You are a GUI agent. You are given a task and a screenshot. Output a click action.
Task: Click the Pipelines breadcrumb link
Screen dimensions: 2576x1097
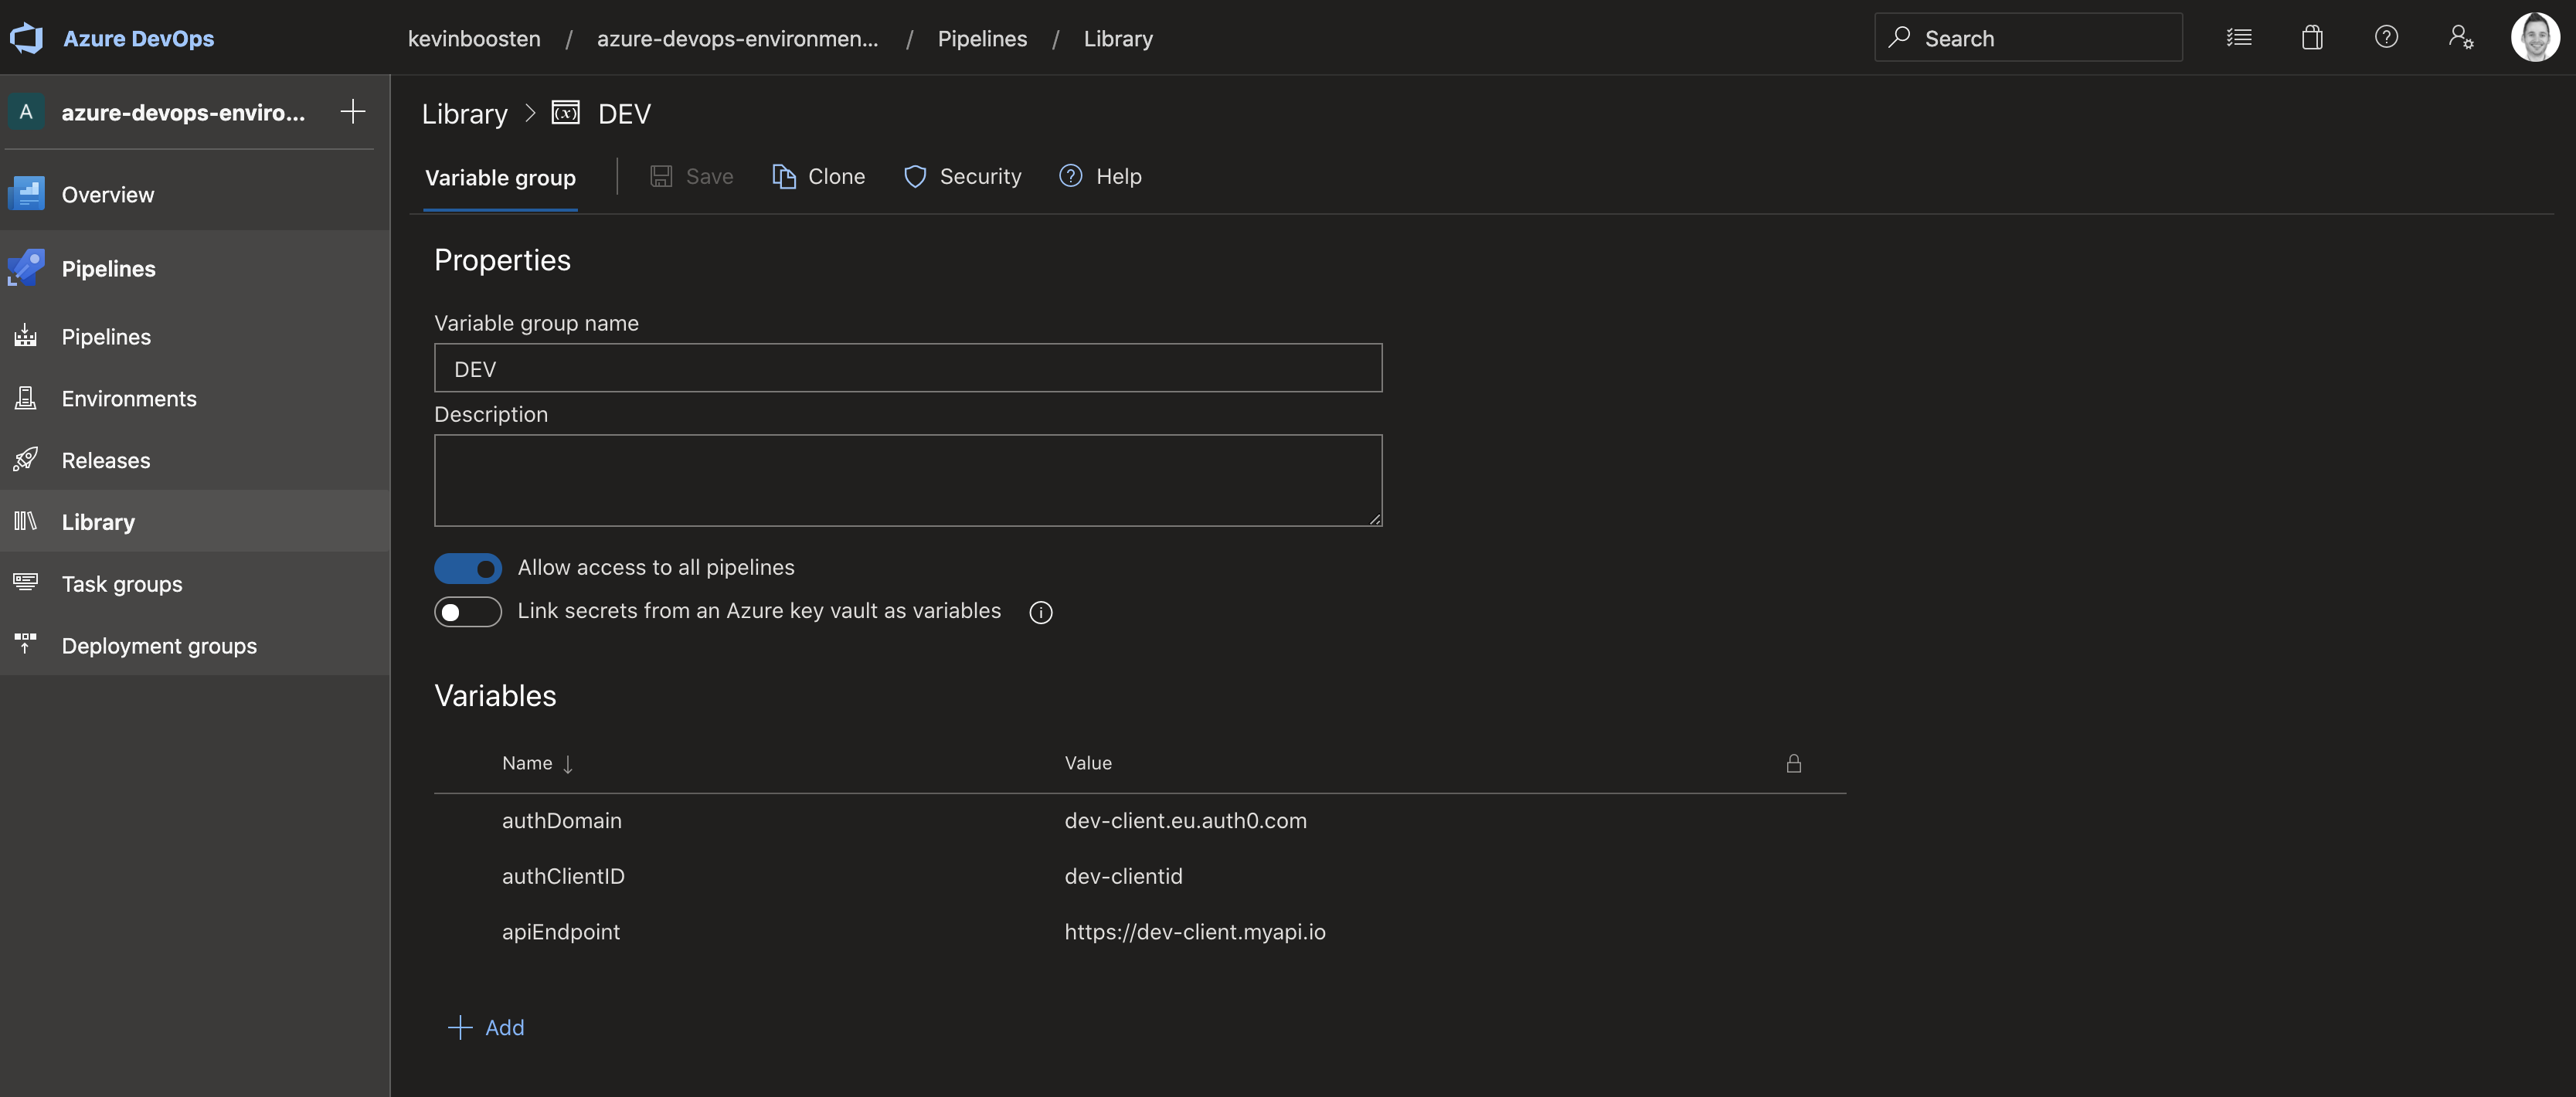point(982,38)
